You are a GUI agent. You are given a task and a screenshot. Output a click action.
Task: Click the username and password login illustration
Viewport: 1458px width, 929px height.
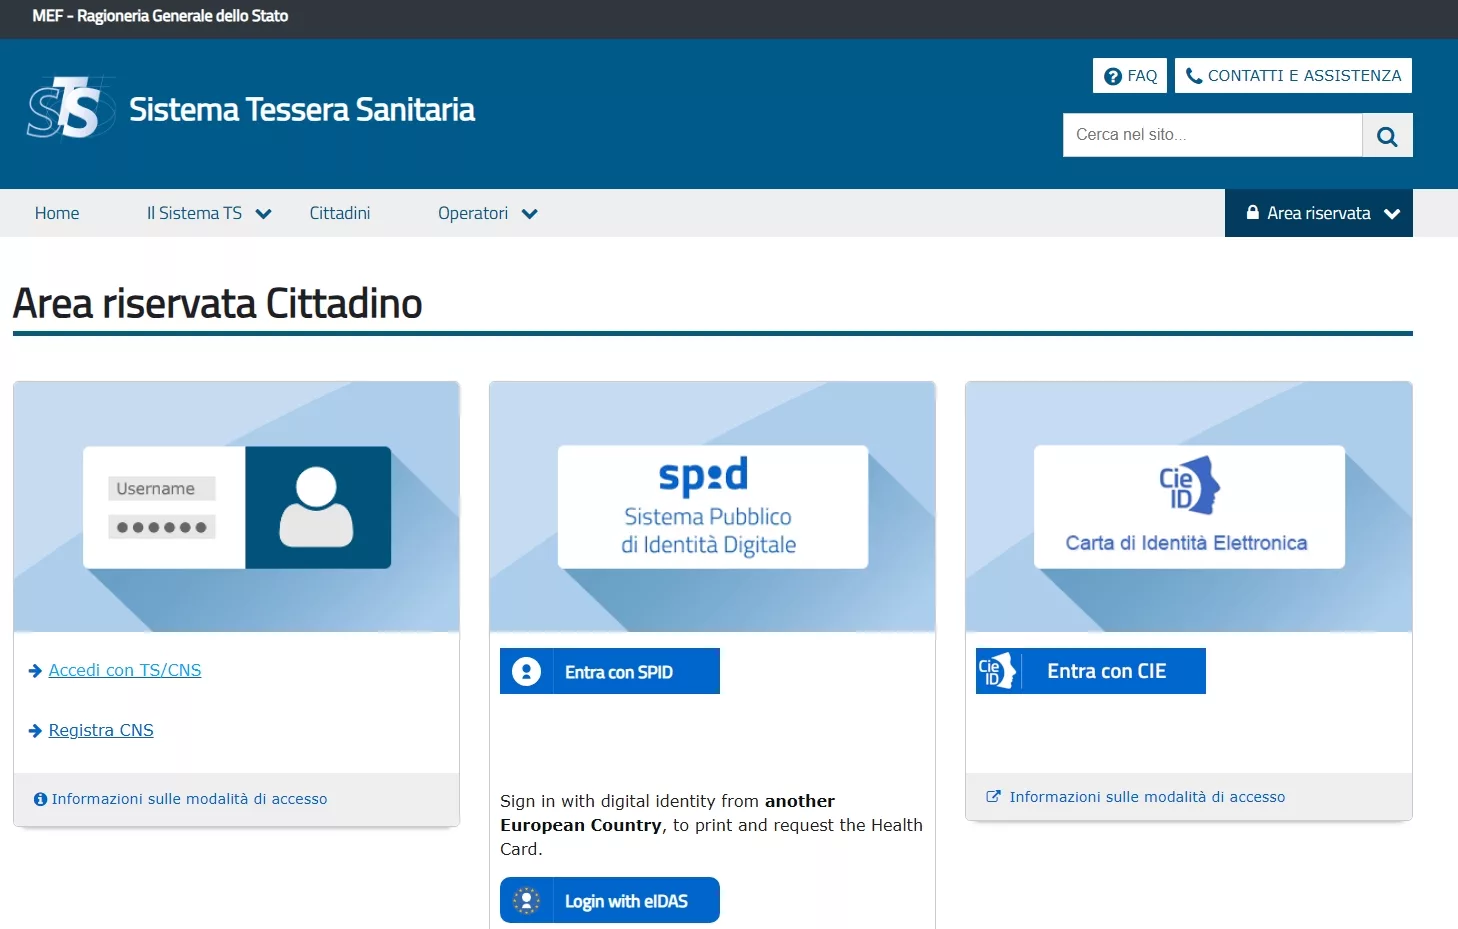coord(237,507)
